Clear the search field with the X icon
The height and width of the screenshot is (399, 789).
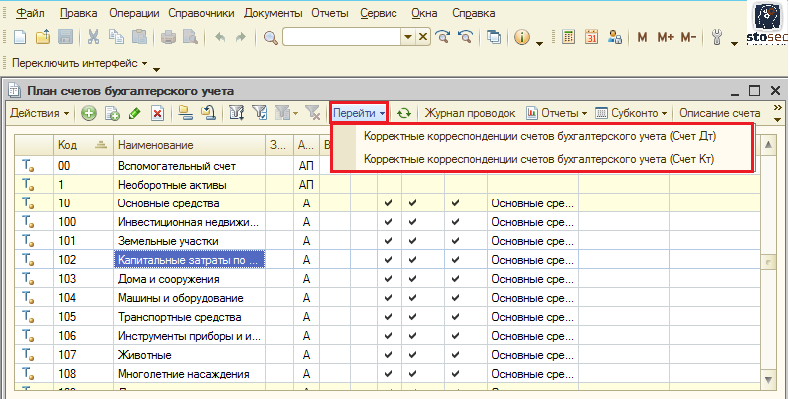423,37
